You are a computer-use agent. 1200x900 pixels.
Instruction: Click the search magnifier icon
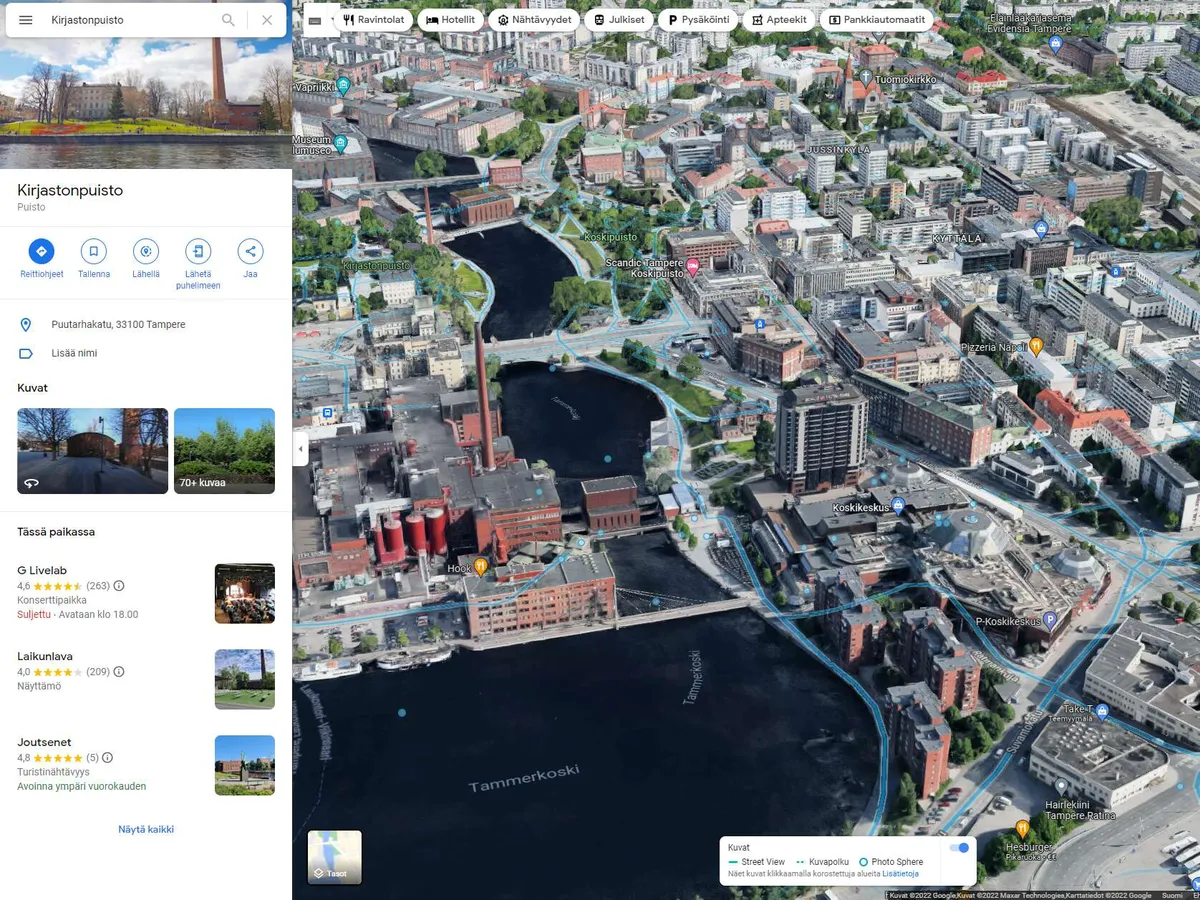coord(228,20)
